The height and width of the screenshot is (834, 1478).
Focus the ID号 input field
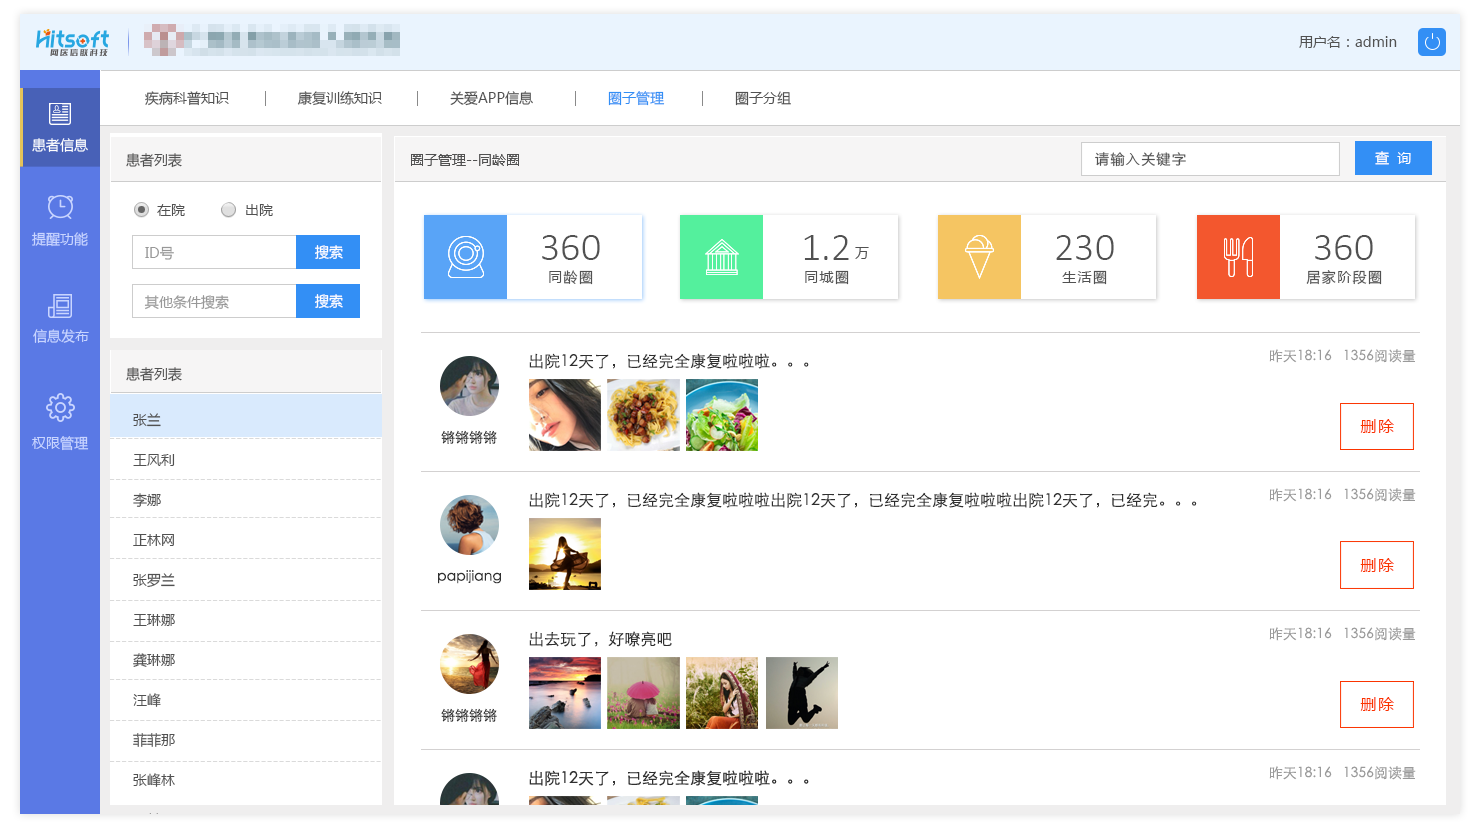click(214, 252)
